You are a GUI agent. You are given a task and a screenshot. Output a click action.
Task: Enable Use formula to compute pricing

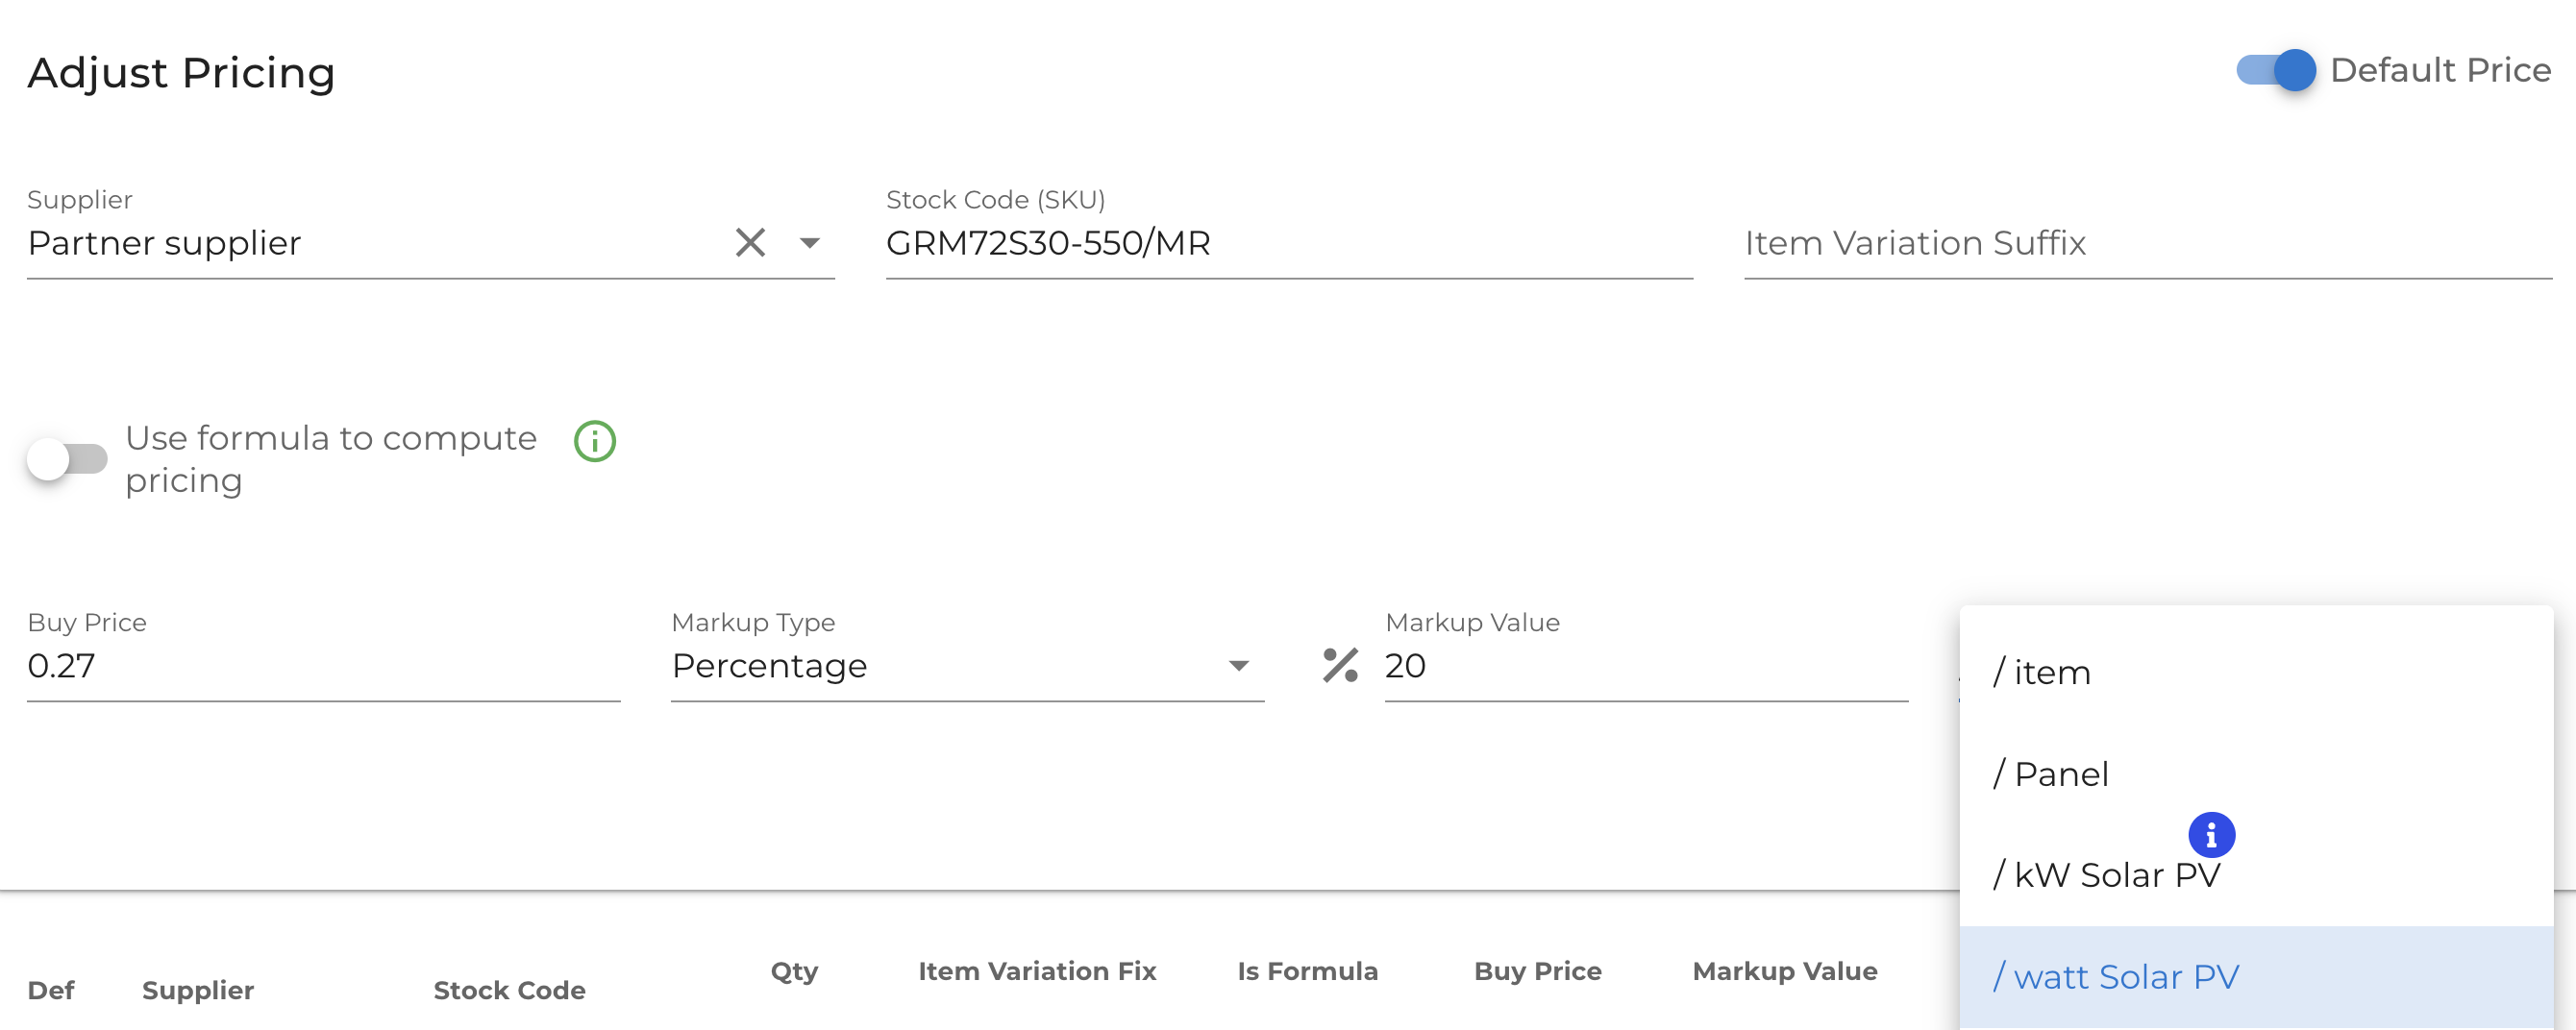(x=67, y=459)
